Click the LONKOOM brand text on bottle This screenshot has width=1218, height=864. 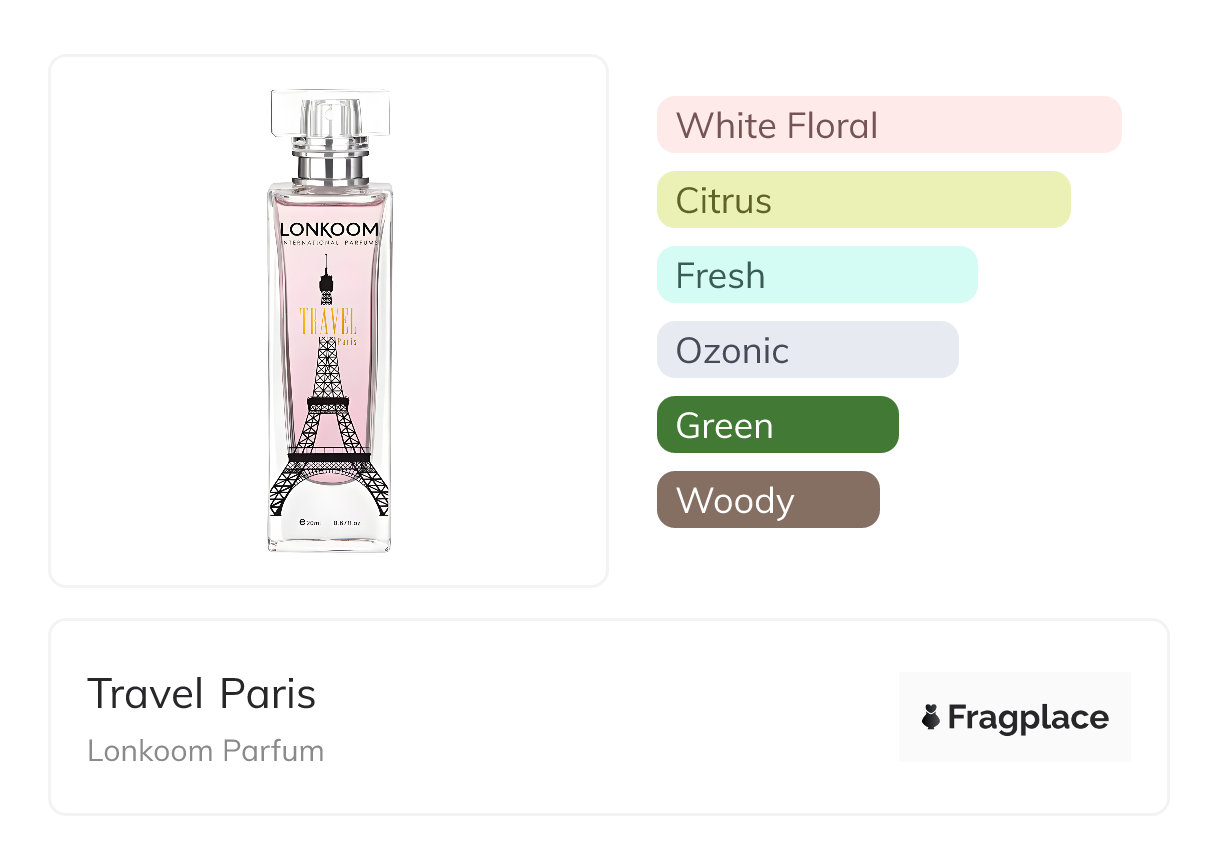point(329,229)
